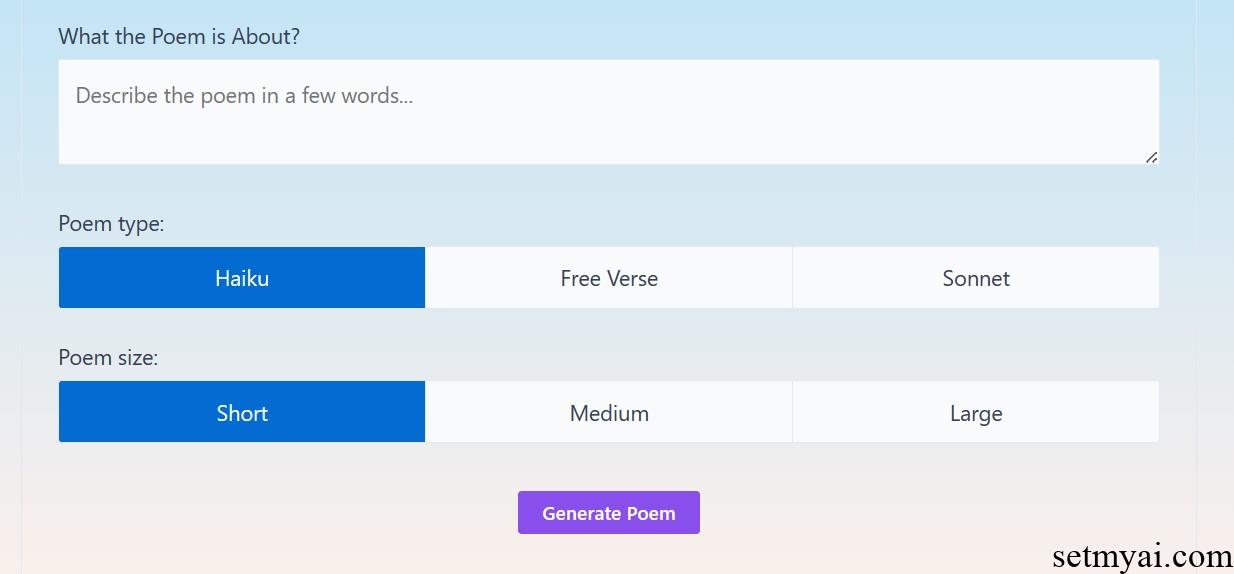Click the 'Describe the poem in a few words' placeholder
The width and height of the screenshot is (1234, 574).
tap(244, 96)
